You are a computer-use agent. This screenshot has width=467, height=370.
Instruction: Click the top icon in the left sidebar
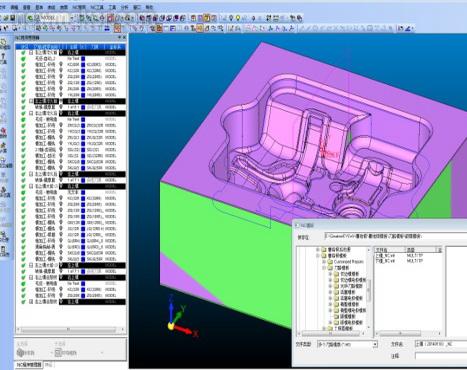click(x=3, y=42)
